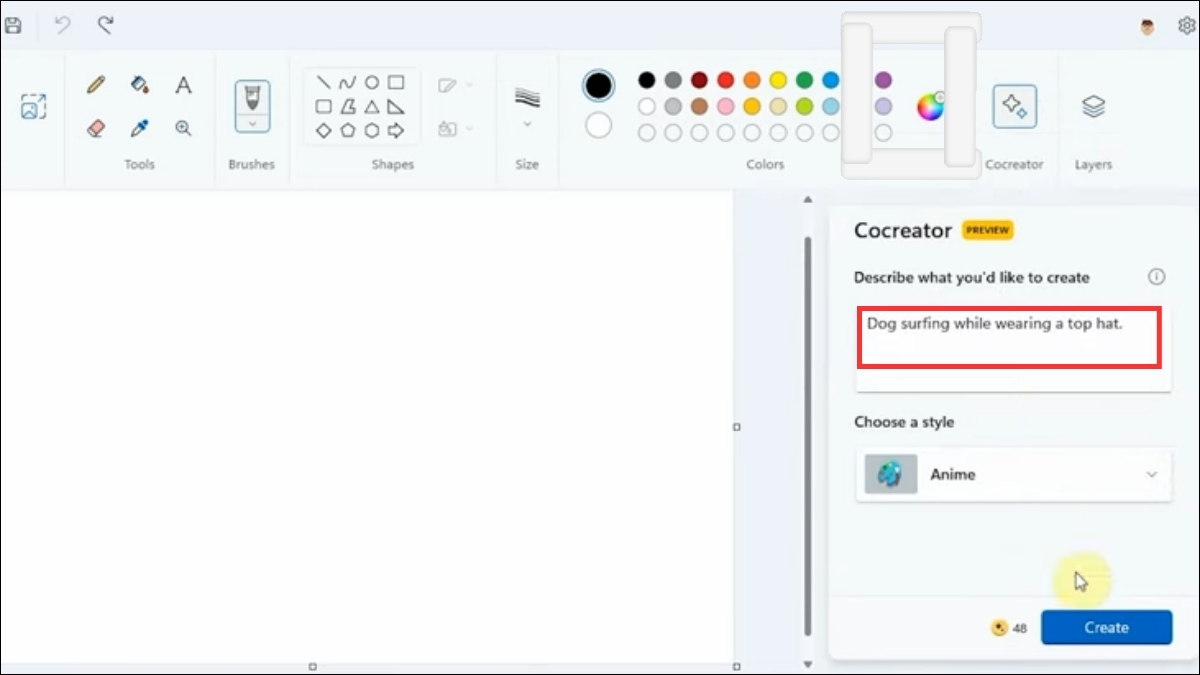
Task: Open the user account avatar
Action: [1147, 26]
